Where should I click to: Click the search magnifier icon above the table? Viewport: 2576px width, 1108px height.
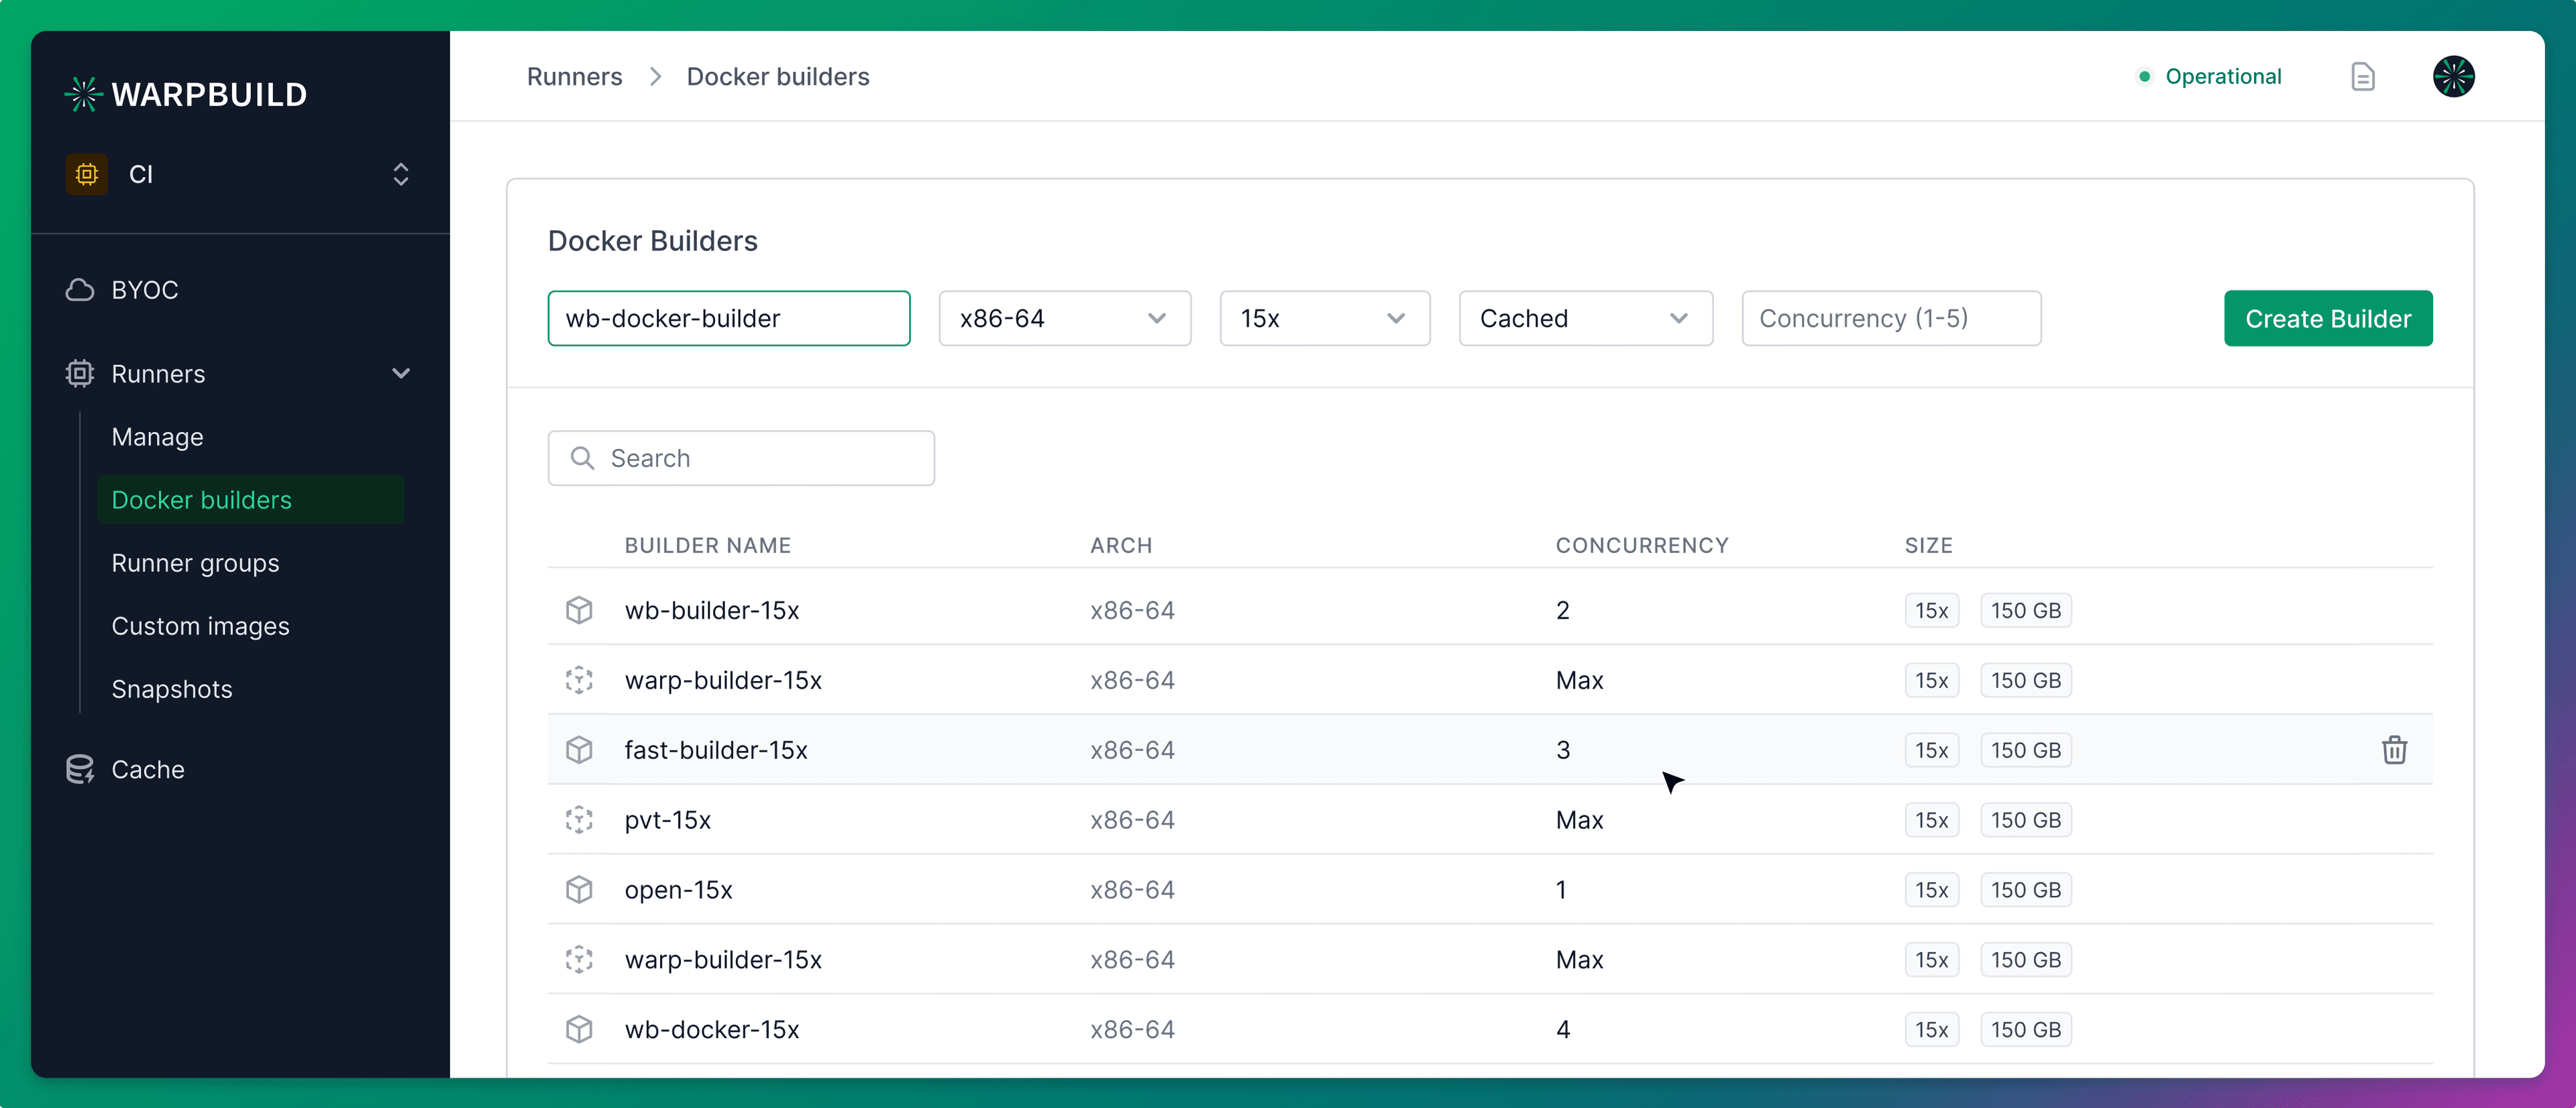click(582, 458)
